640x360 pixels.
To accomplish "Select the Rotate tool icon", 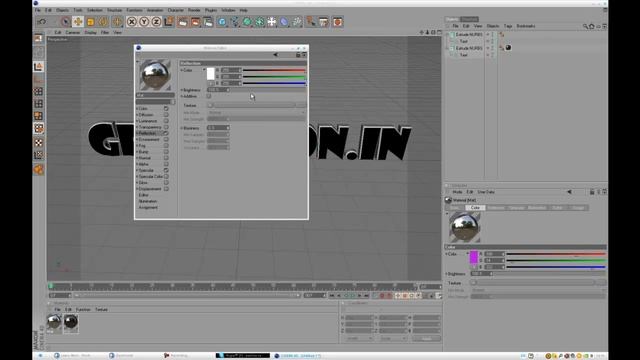I will [x=103, y=22].
